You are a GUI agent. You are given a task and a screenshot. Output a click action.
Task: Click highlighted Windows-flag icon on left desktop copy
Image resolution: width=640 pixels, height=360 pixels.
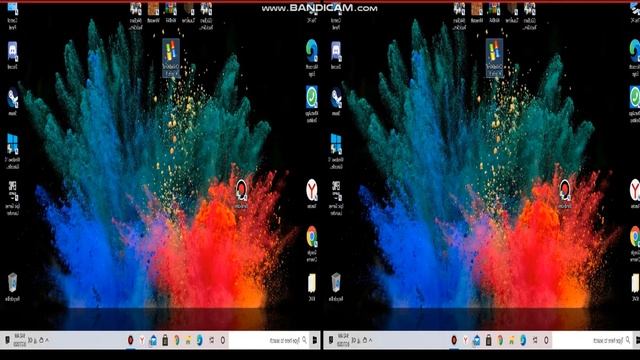(171, 58)
